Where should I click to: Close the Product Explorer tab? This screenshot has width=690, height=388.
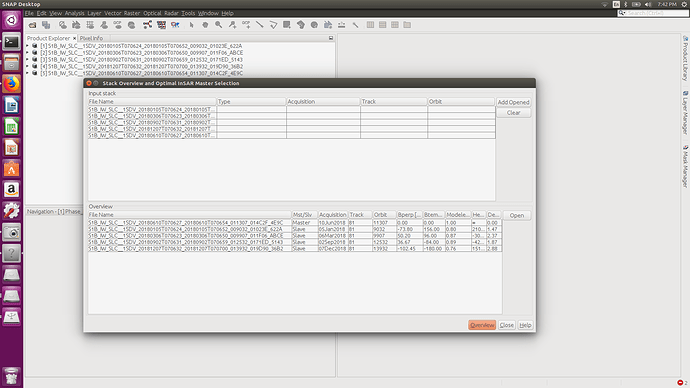point(74,38)
